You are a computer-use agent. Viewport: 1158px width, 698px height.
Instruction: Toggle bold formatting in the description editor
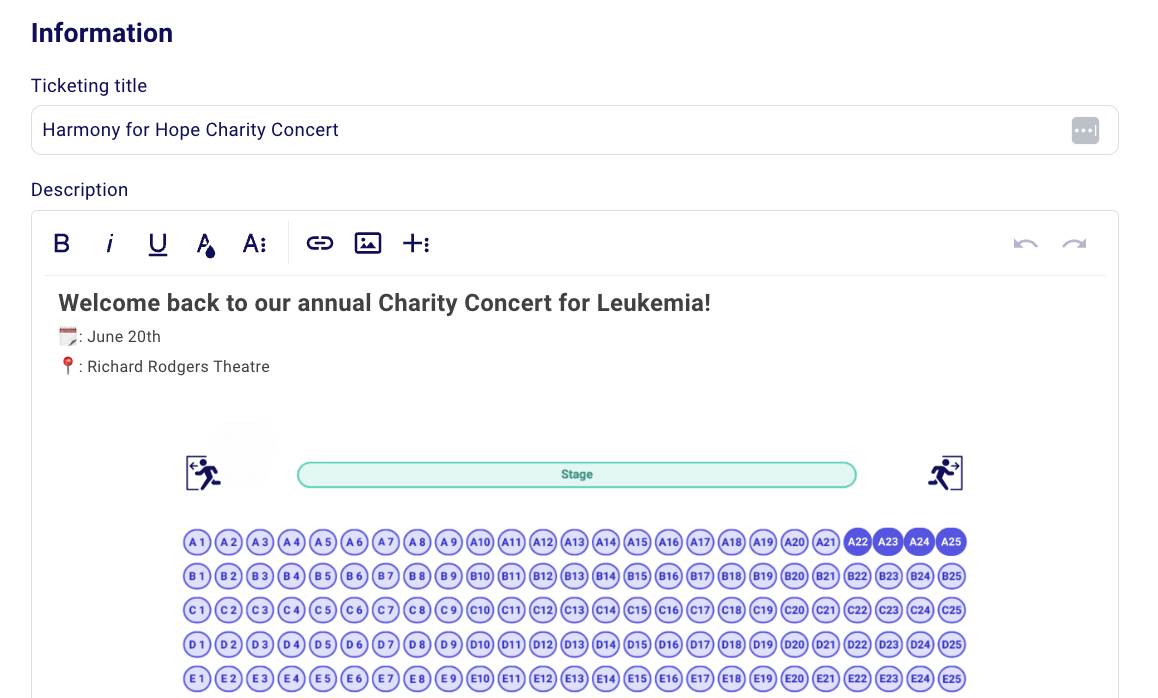(x=61, y=243)
